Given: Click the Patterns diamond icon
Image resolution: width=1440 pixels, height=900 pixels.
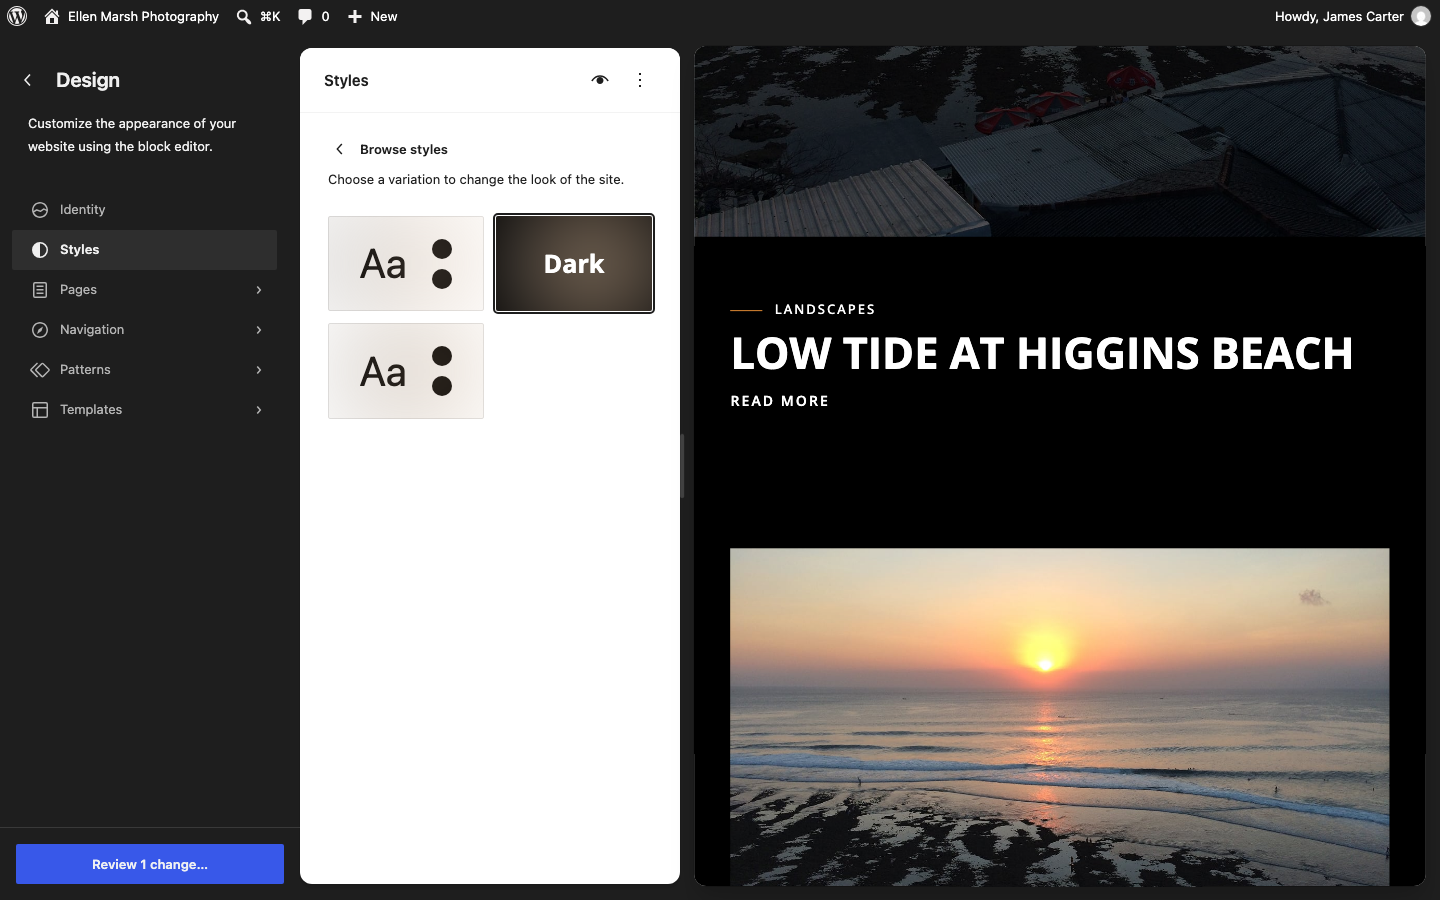Looking at the screenshot, I should [40, 370].
